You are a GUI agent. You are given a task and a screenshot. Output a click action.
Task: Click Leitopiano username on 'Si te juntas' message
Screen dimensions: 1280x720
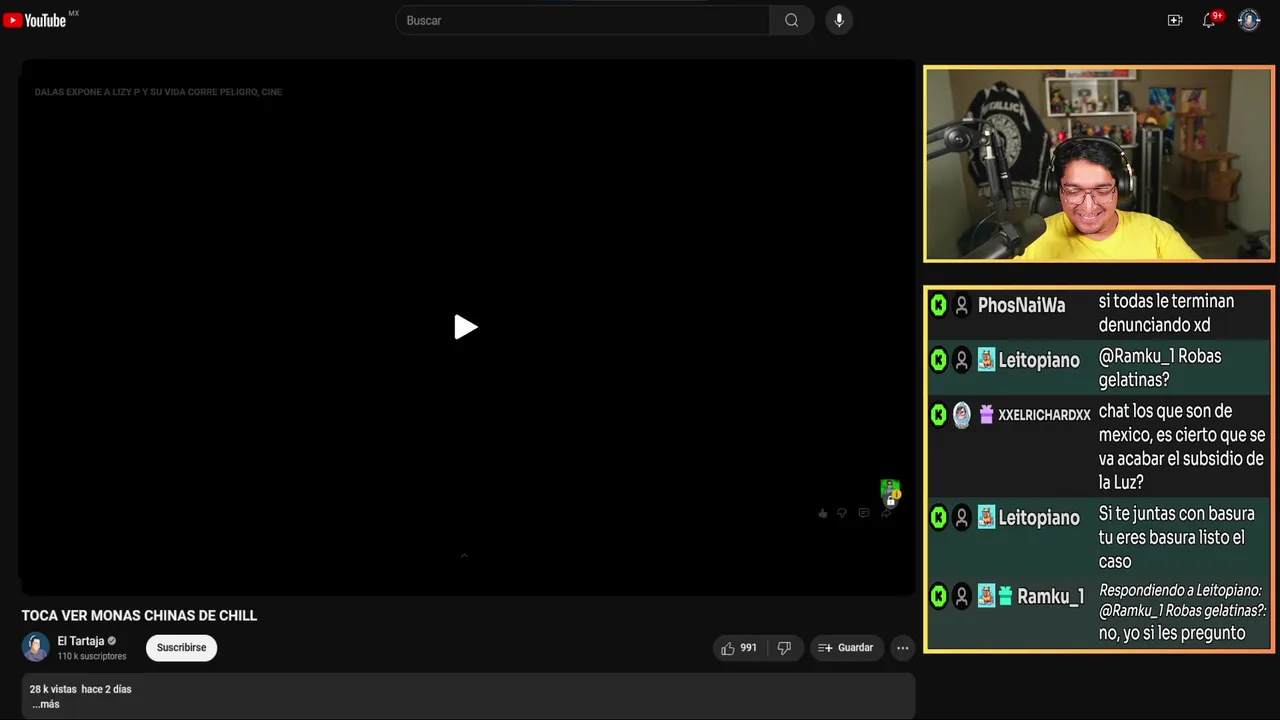click(x=1039, y=518)
